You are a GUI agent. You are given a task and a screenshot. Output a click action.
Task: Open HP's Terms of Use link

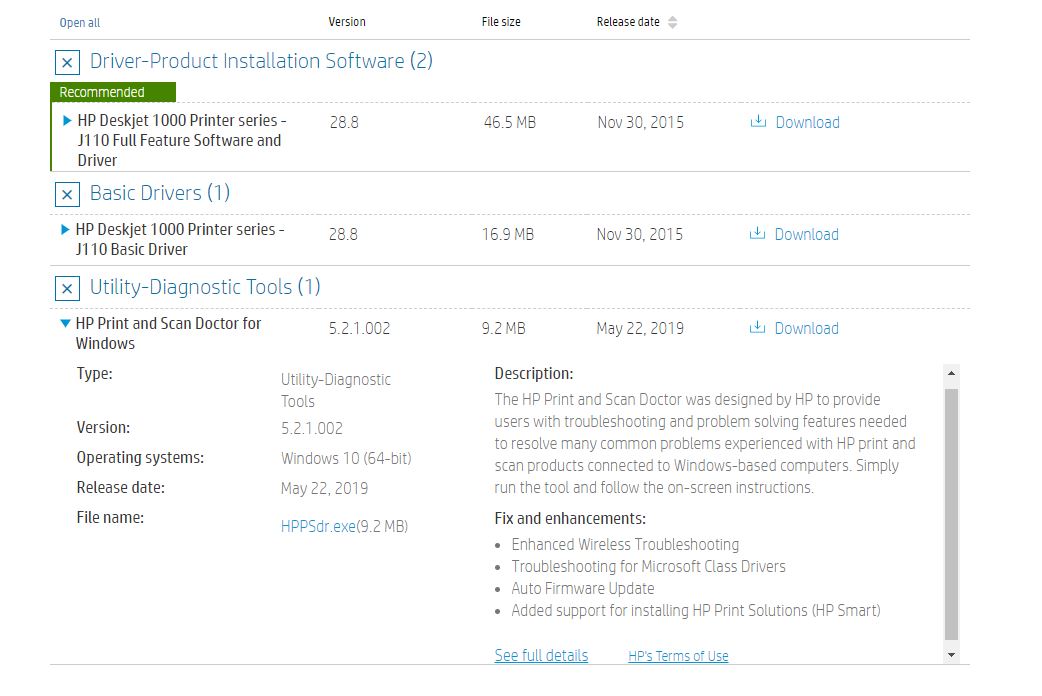[678, 657]
